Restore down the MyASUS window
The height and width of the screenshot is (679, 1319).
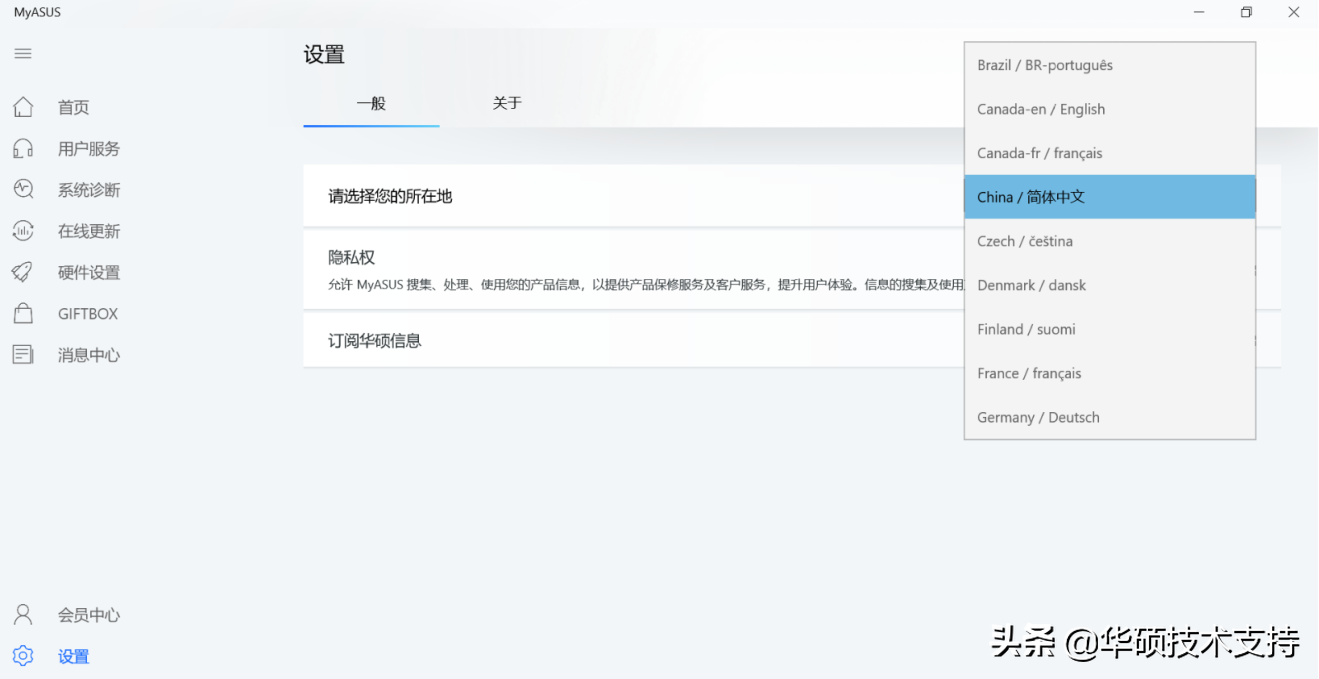(1246, 13)
